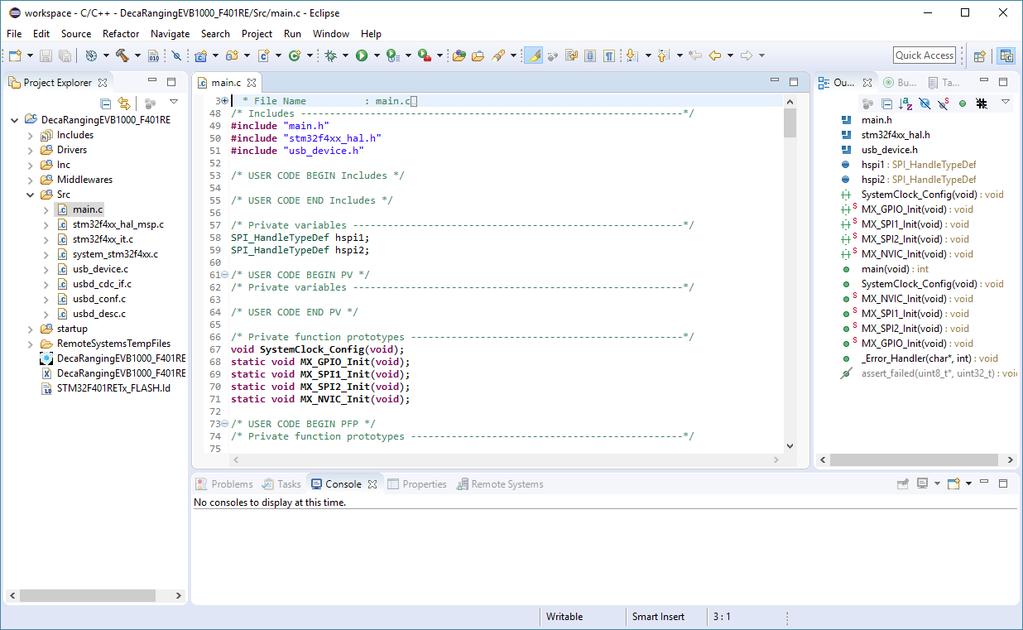Click the Debug bug toolbar icon
Screen dimensions: 1023x630
pos(331,55)
